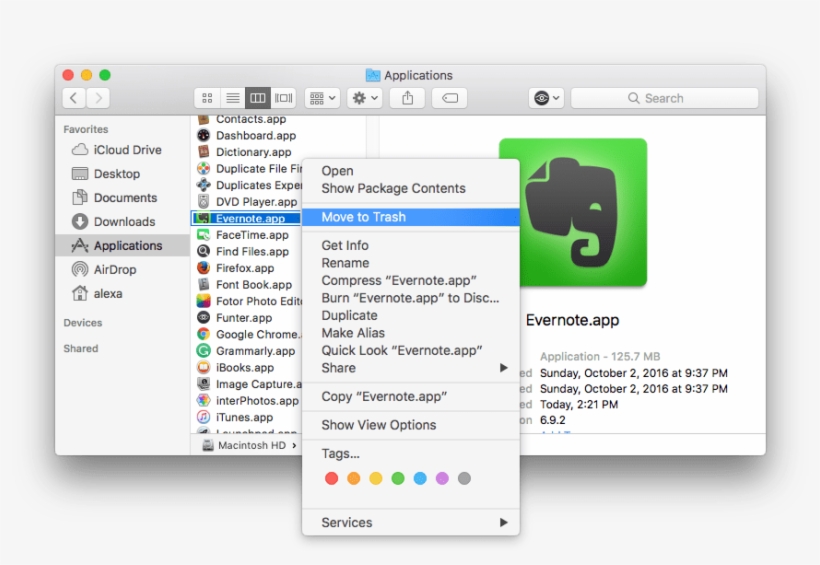Select iTunes.app in the list
This screenshot has width=820, height=565.
235,417
